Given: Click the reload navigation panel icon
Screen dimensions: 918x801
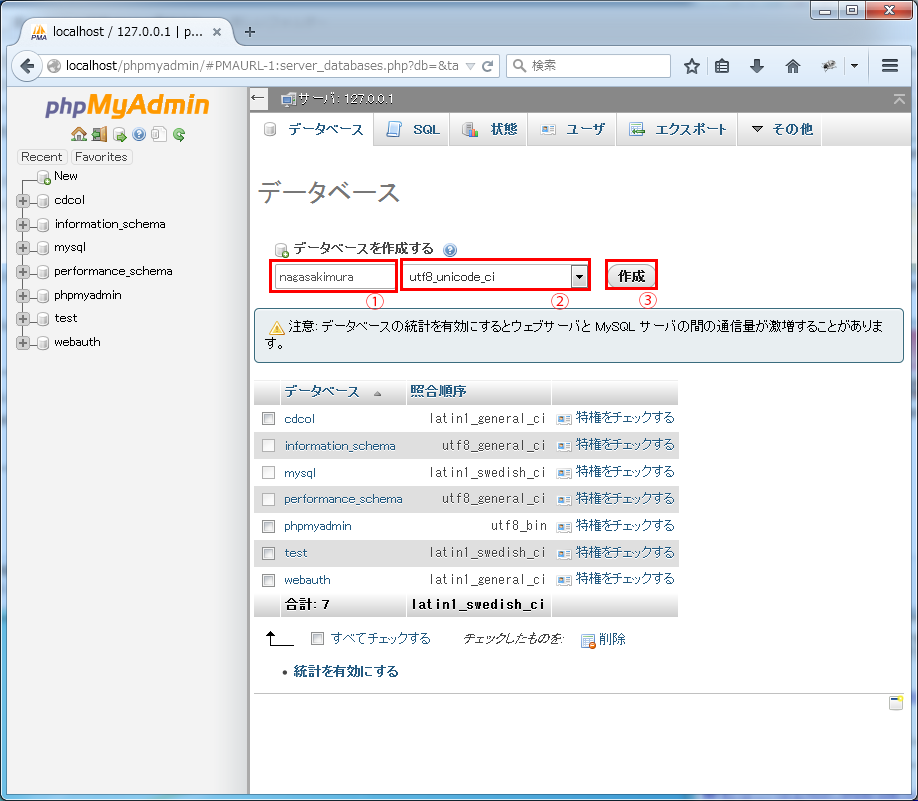Looking at the screenshot, I should point(179,134).
